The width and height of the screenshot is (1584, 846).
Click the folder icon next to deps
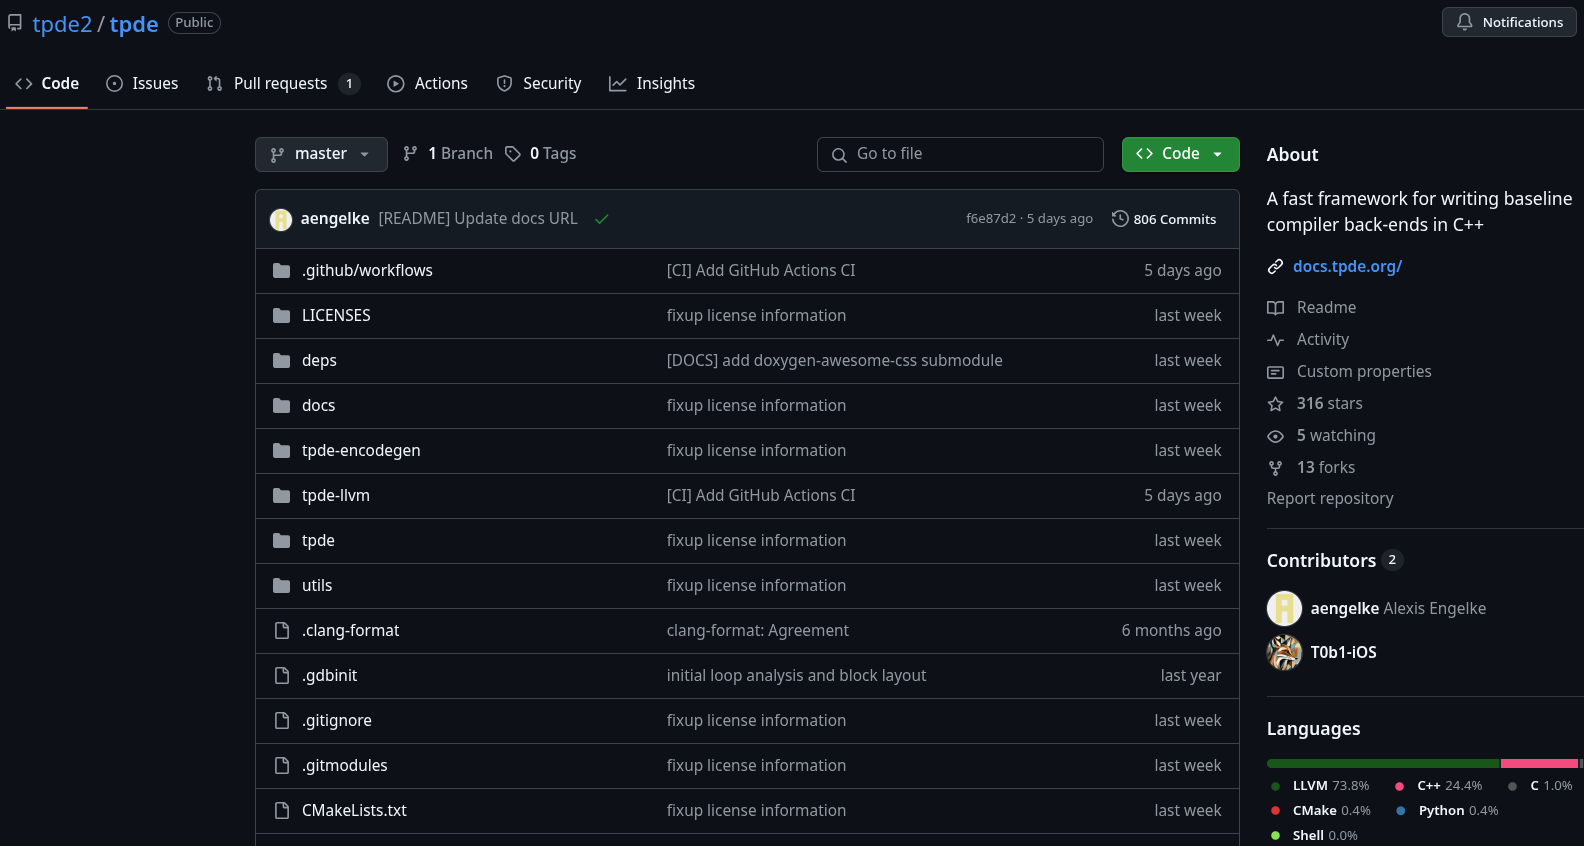[282, 361]
